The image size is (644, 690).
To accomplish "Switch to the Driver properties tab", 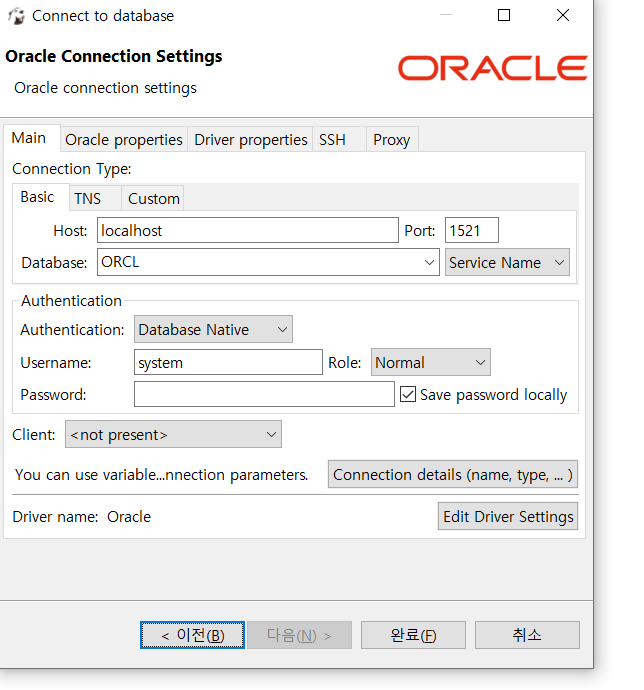I will tap(250, 139).
